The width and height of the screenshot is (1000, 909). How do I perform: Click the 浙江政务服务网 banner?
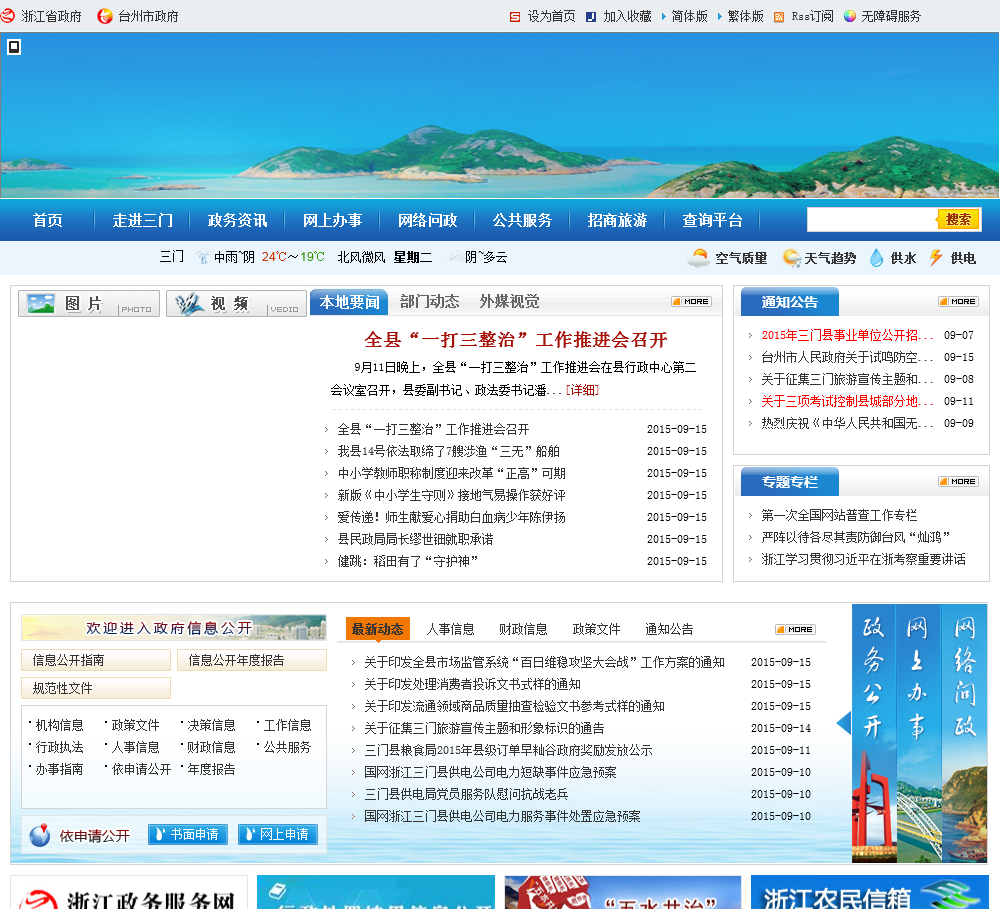129,892
